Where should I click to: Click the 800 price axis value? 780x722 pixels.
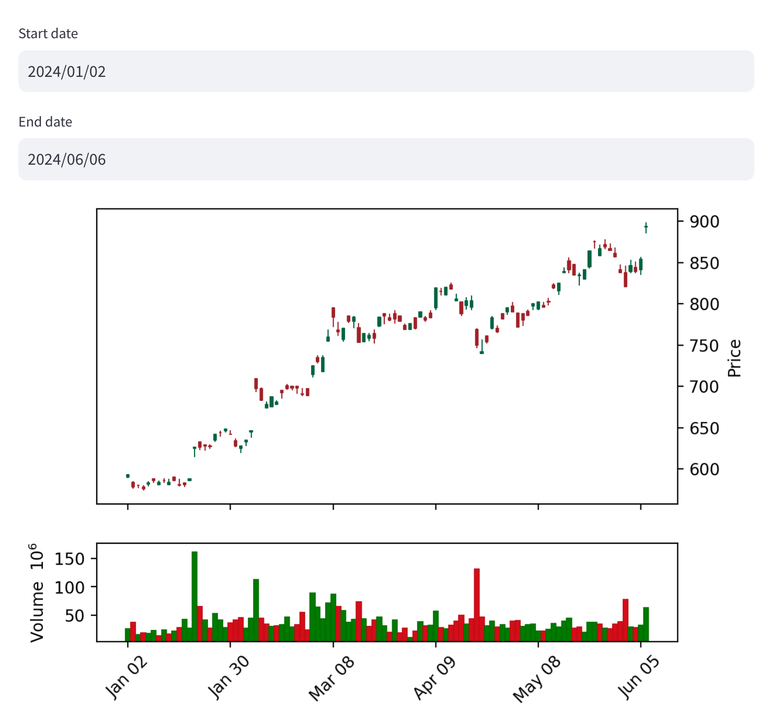click(x=704, y=304)
